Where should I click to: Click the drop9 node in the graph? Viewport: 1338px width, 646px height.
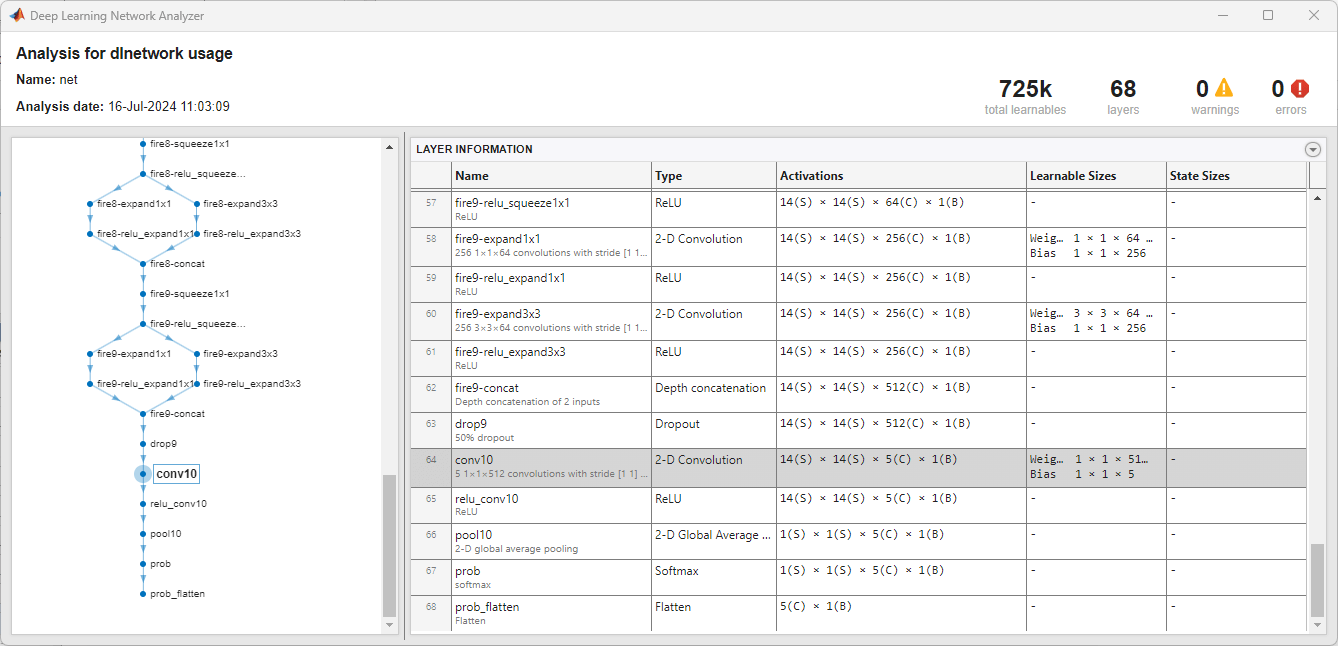[x=143, y=444]
